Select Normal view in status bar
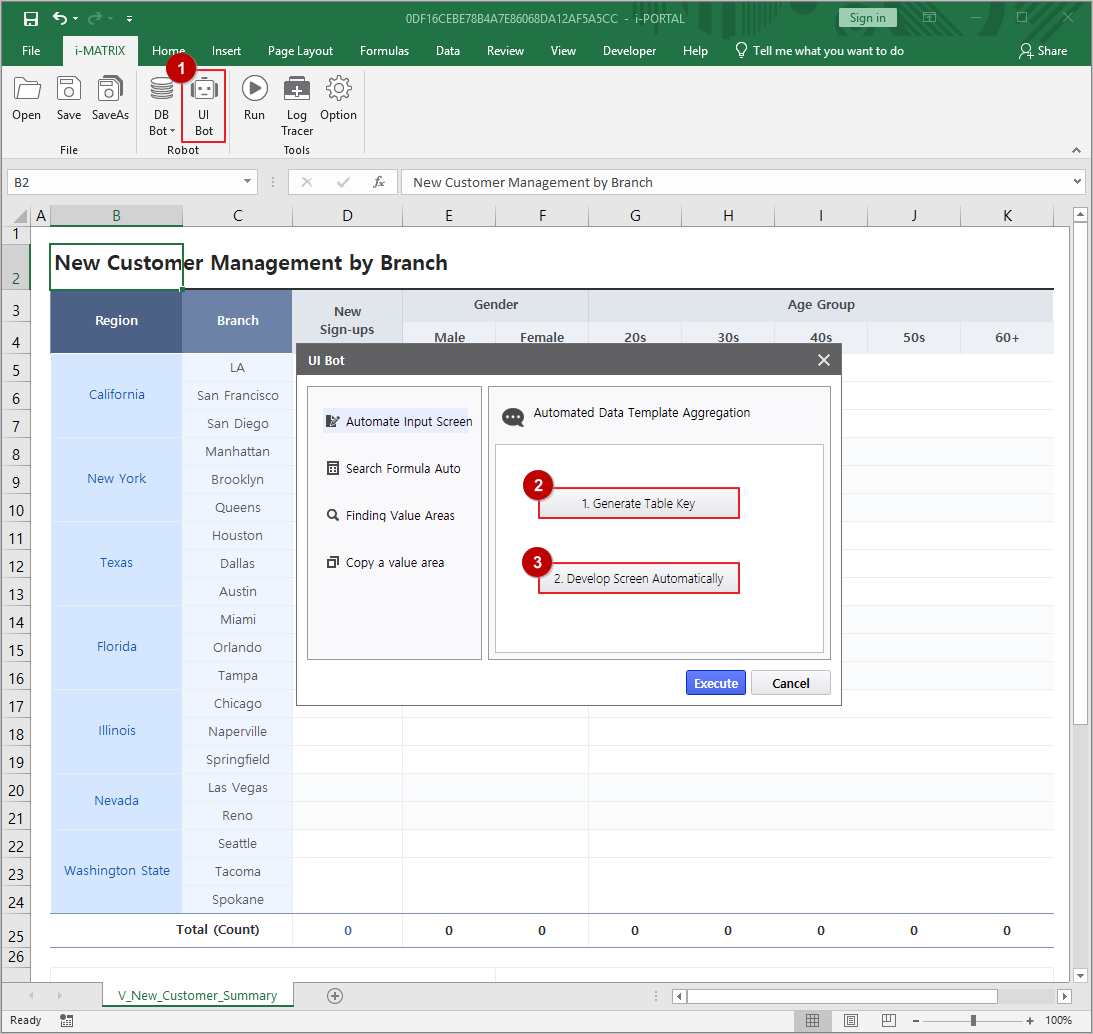The width and height of the screenshot is (1093, 1034). click(x=813, y=1020)
